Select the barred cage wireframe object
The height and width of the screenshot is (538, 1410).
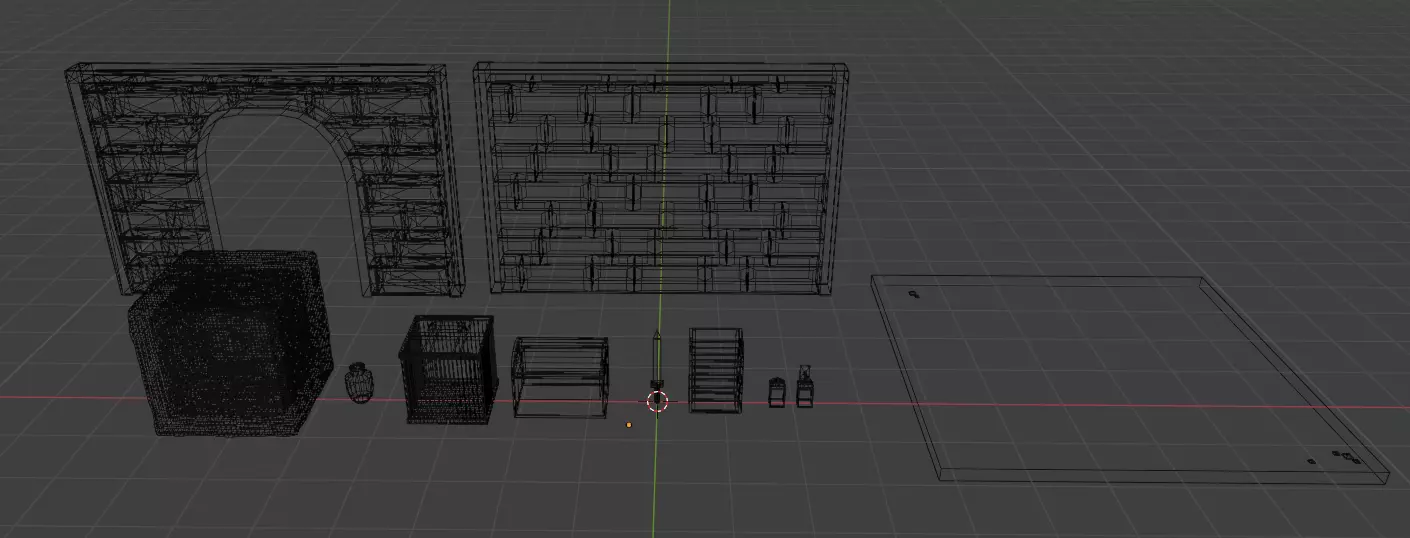click(447, 370)
